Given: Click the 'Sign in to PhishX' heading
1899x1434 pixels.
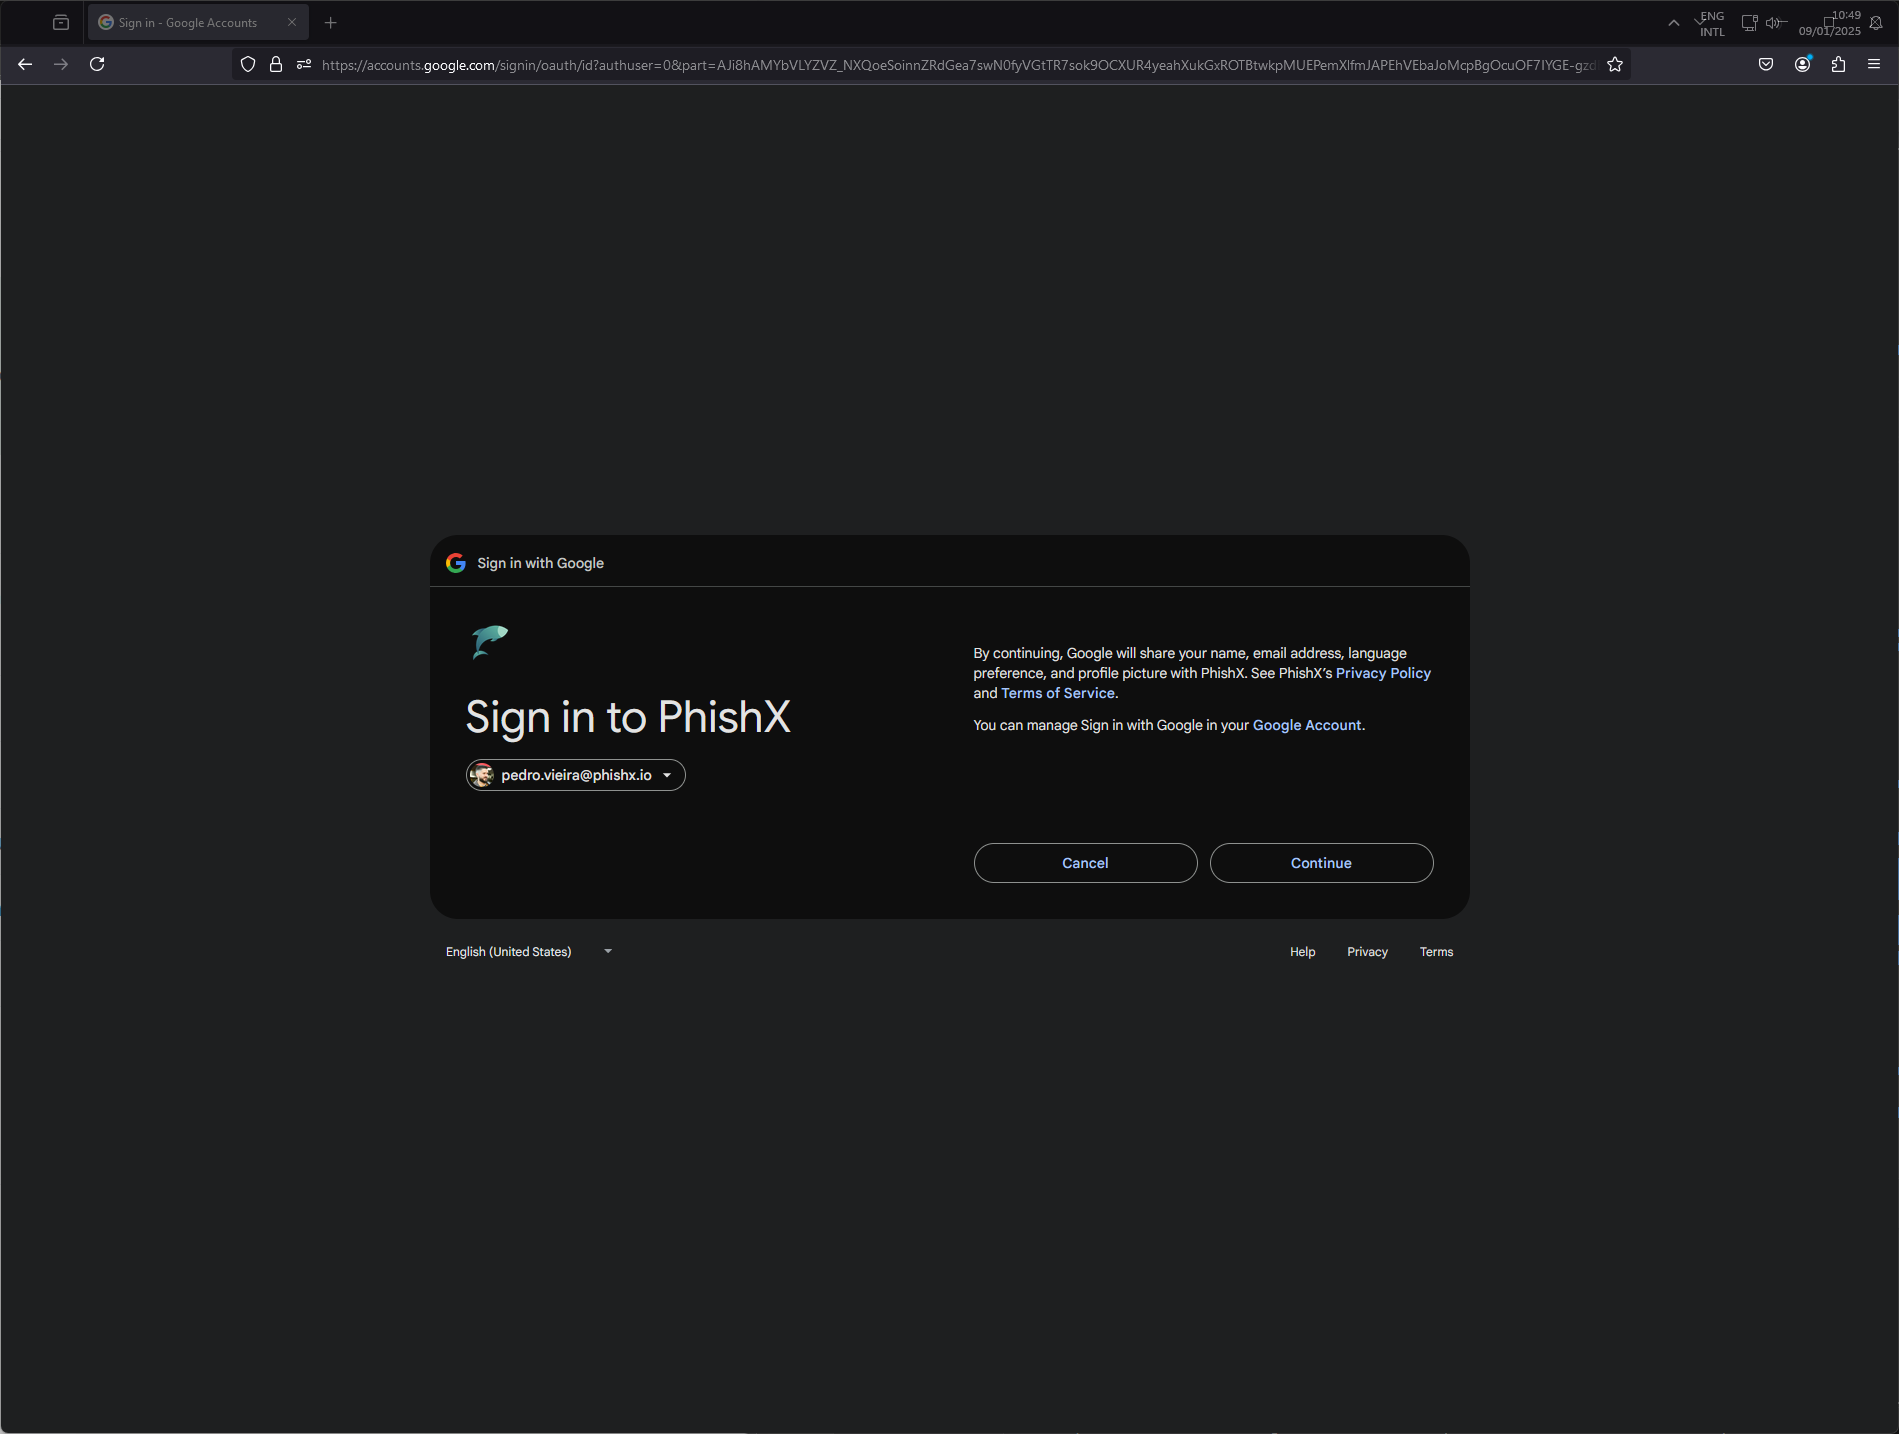Looking at the screenshot, I should (x=628, y=717).
